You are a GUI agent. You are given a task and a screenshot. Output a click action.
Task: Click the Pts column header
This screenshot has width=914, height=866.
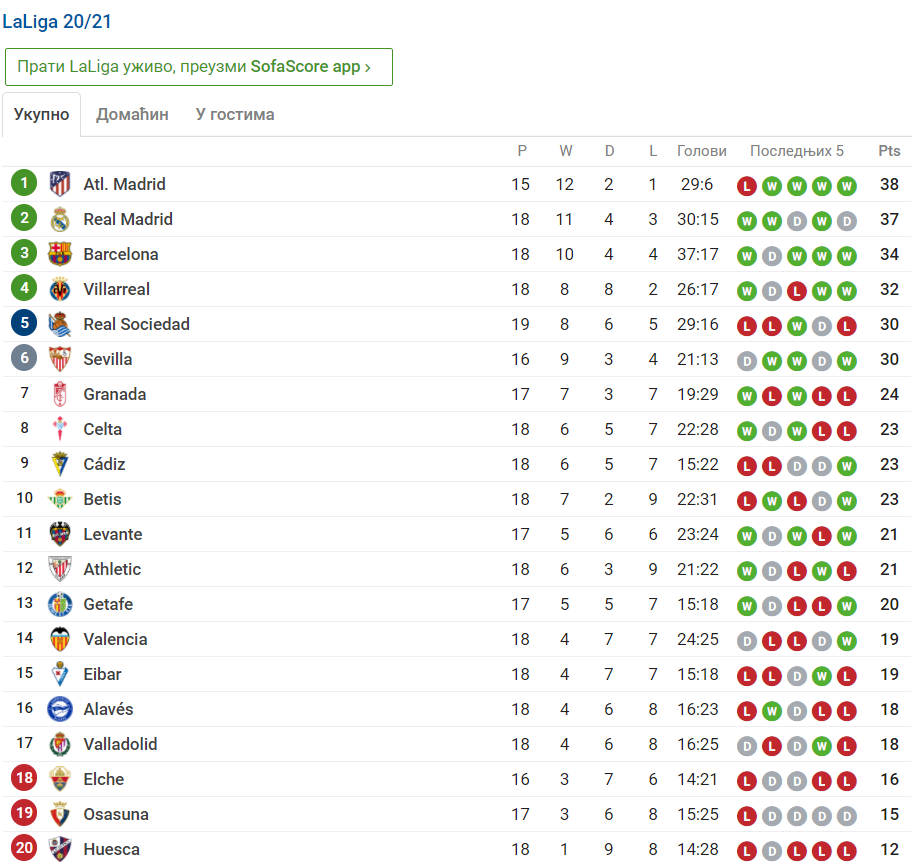click(x=889, y=151)
